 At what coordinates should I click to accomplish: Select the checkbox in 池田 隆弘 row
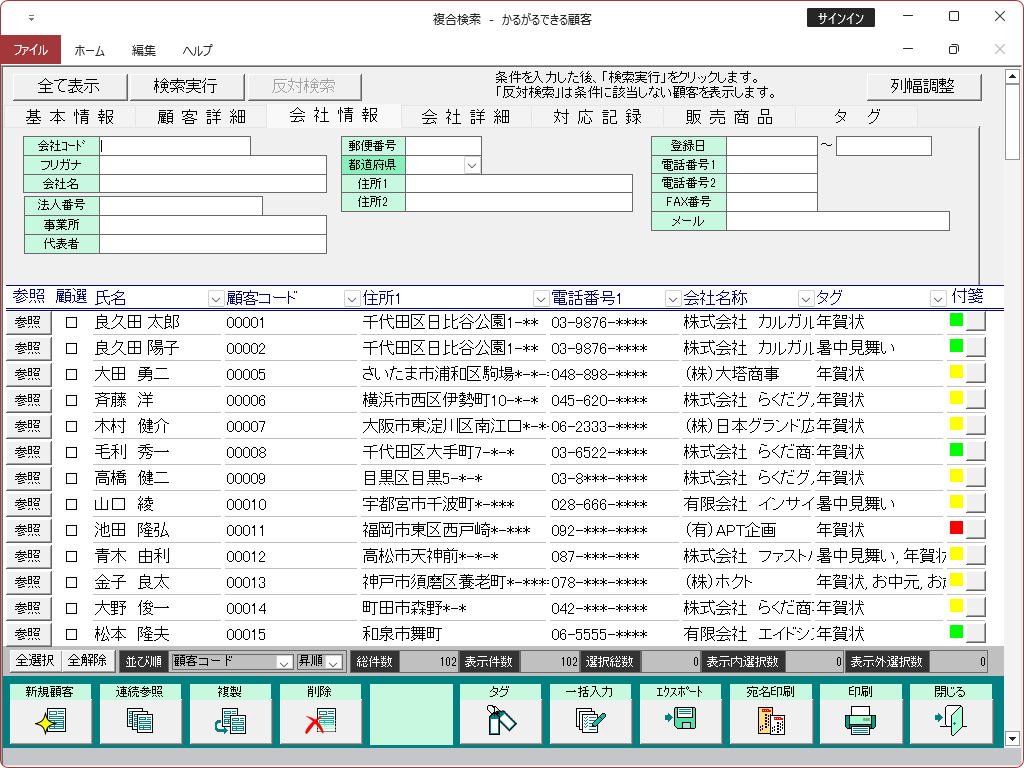71,530
